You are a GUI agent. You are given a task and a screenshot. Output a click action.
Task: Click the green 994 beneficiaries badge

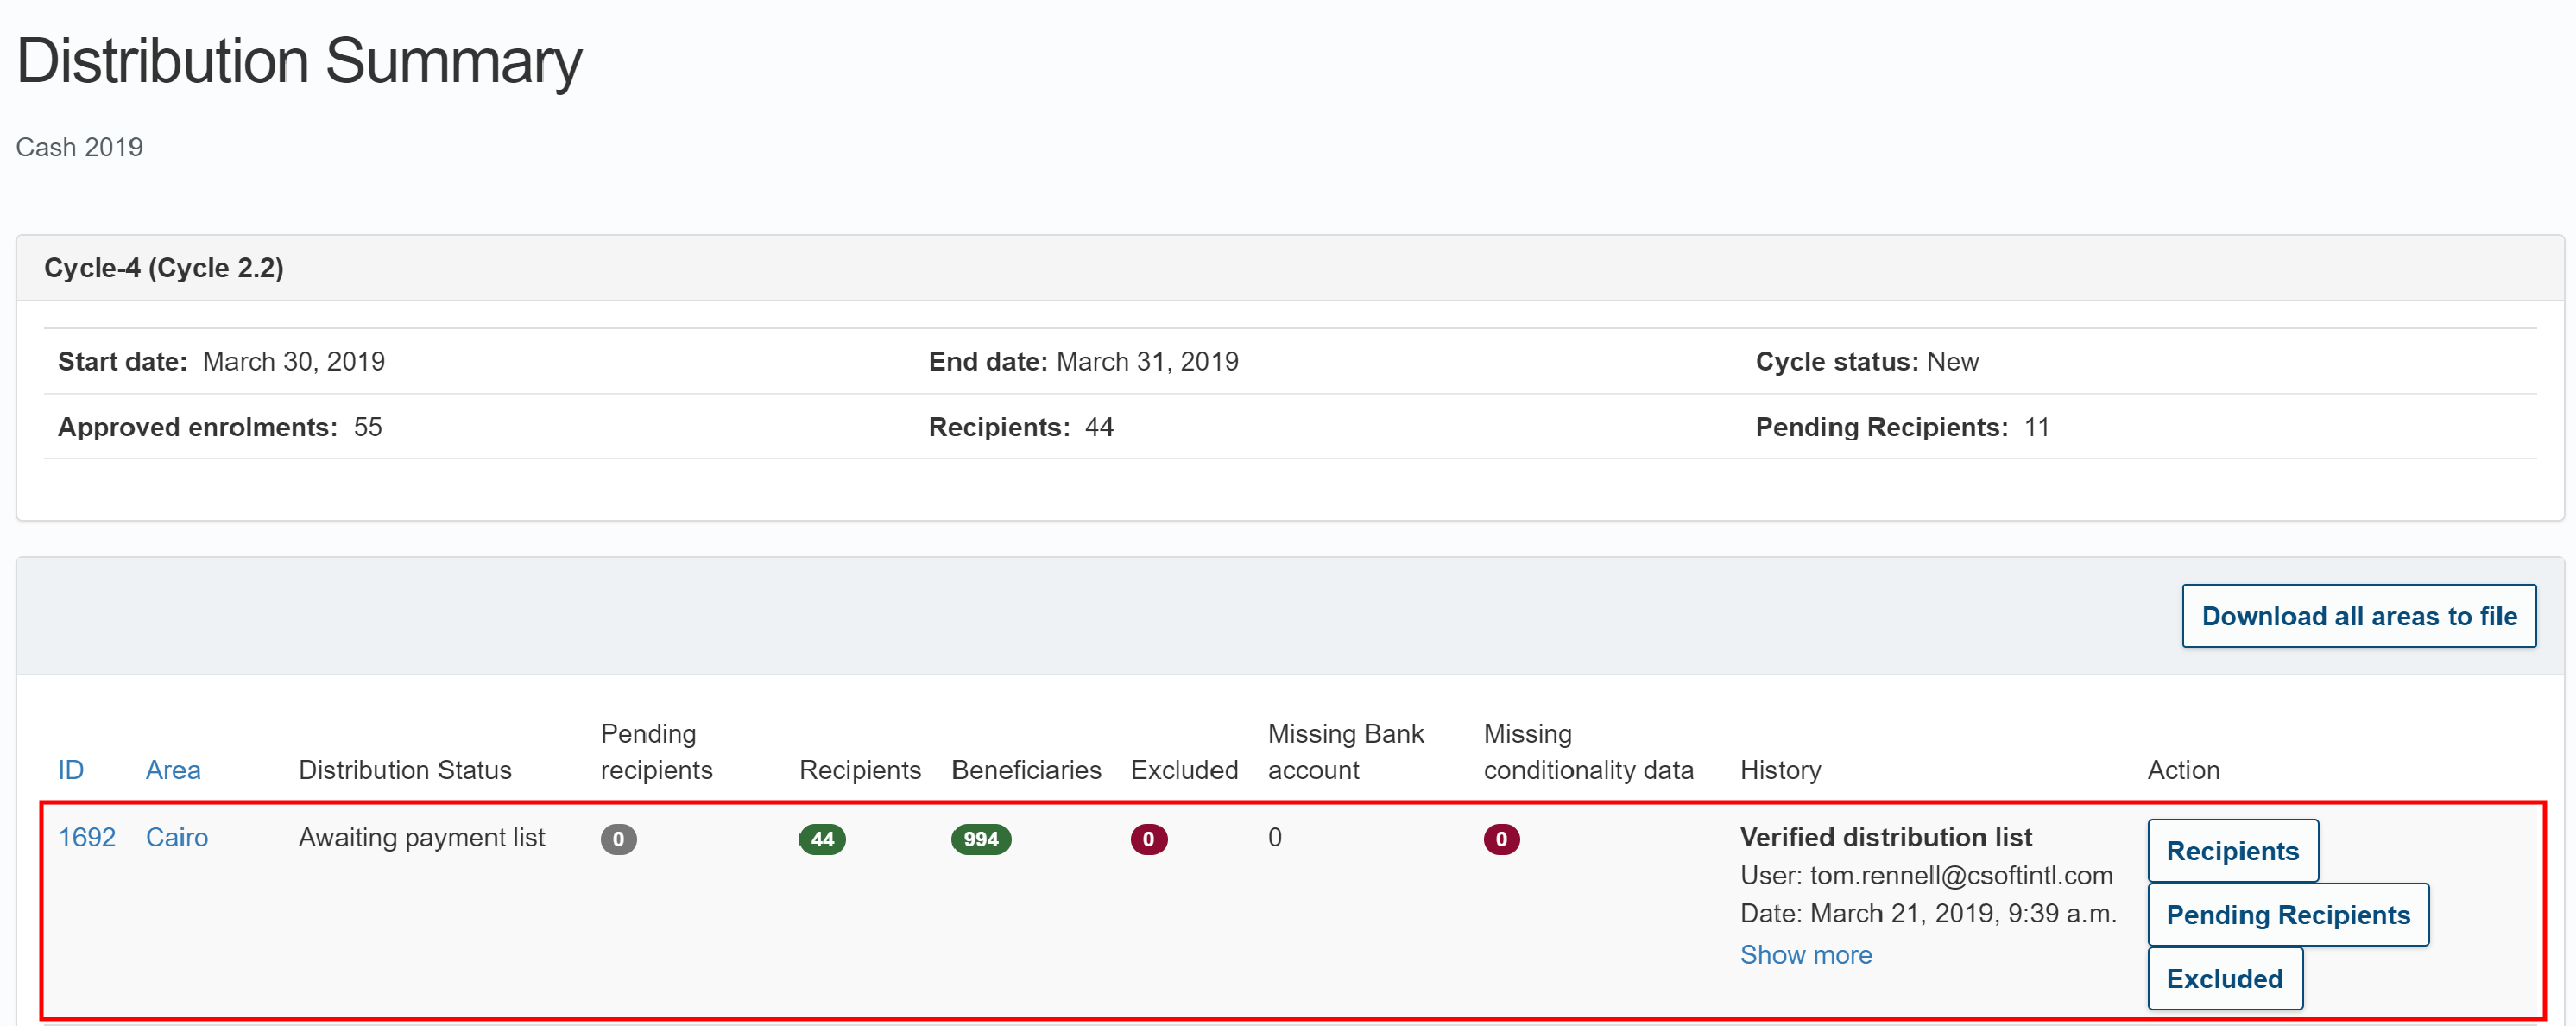pos(980,839)
